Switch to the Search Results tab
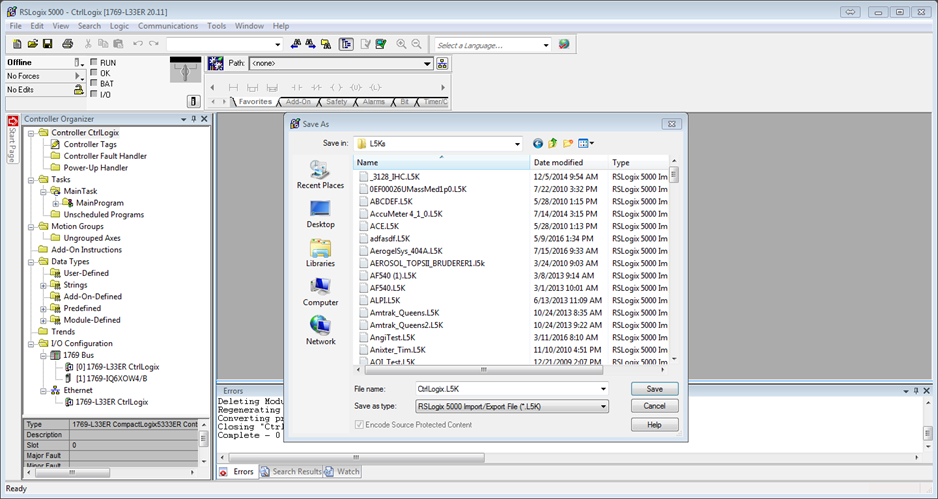 292,471
